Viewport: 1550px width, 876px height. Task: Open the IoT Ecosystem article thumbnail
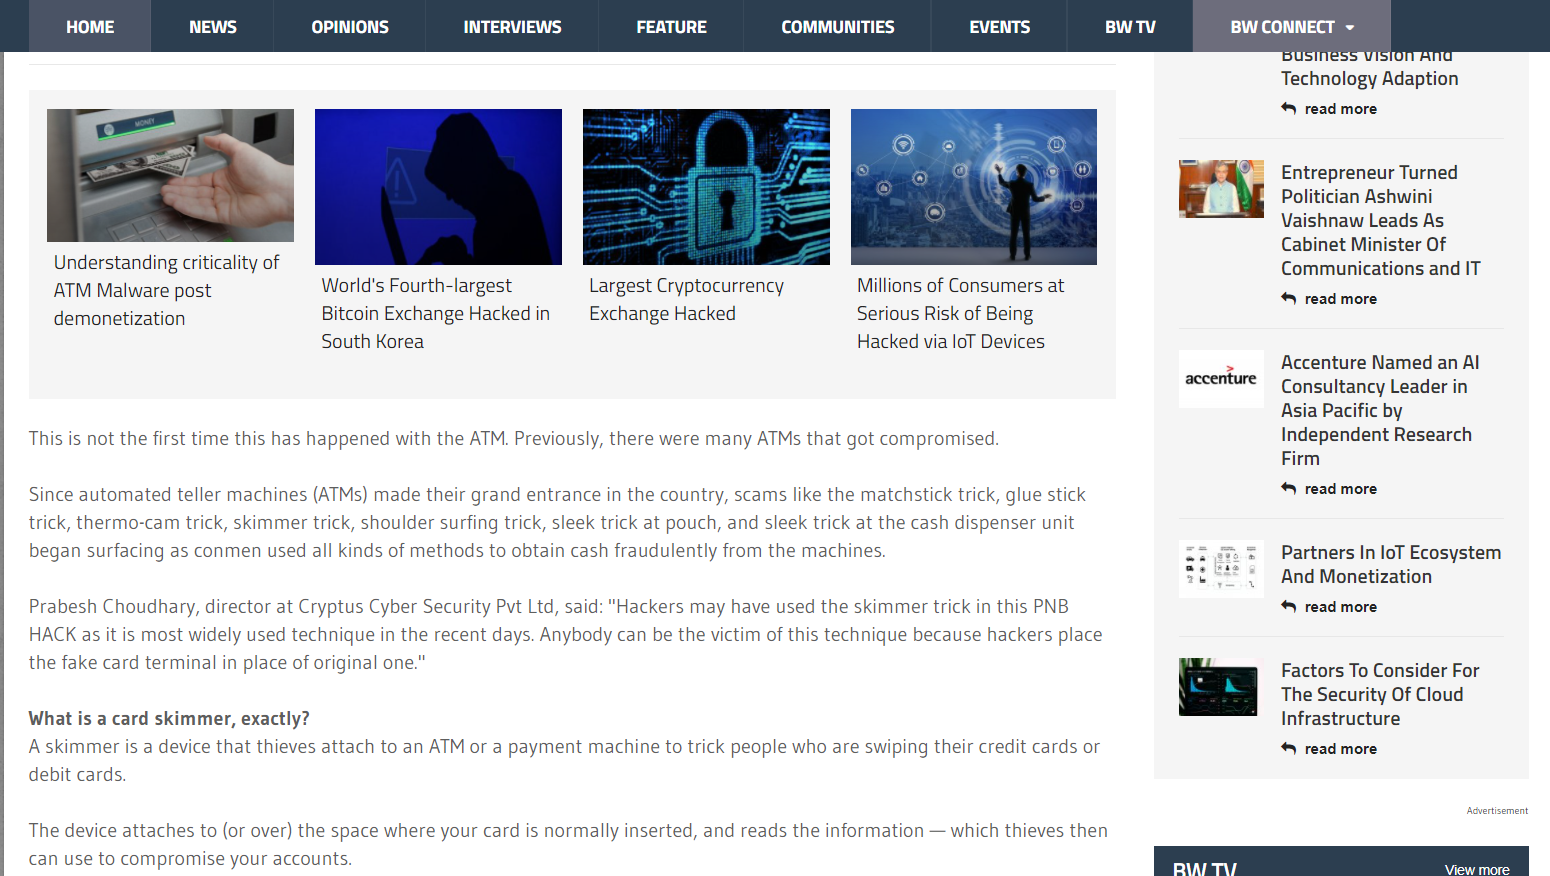pyautogui.click(x=1221, y=569)
